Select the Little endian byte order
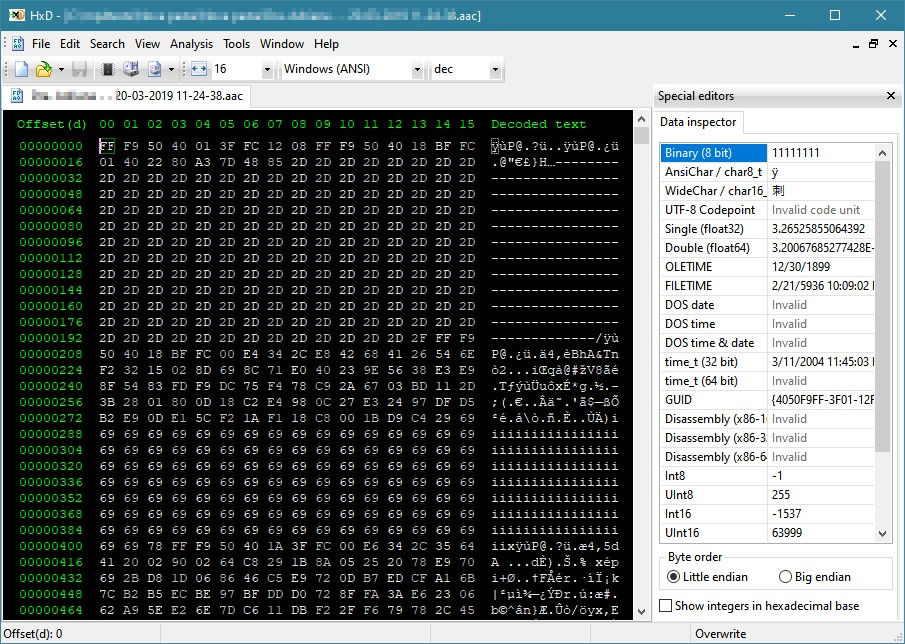 673,576
